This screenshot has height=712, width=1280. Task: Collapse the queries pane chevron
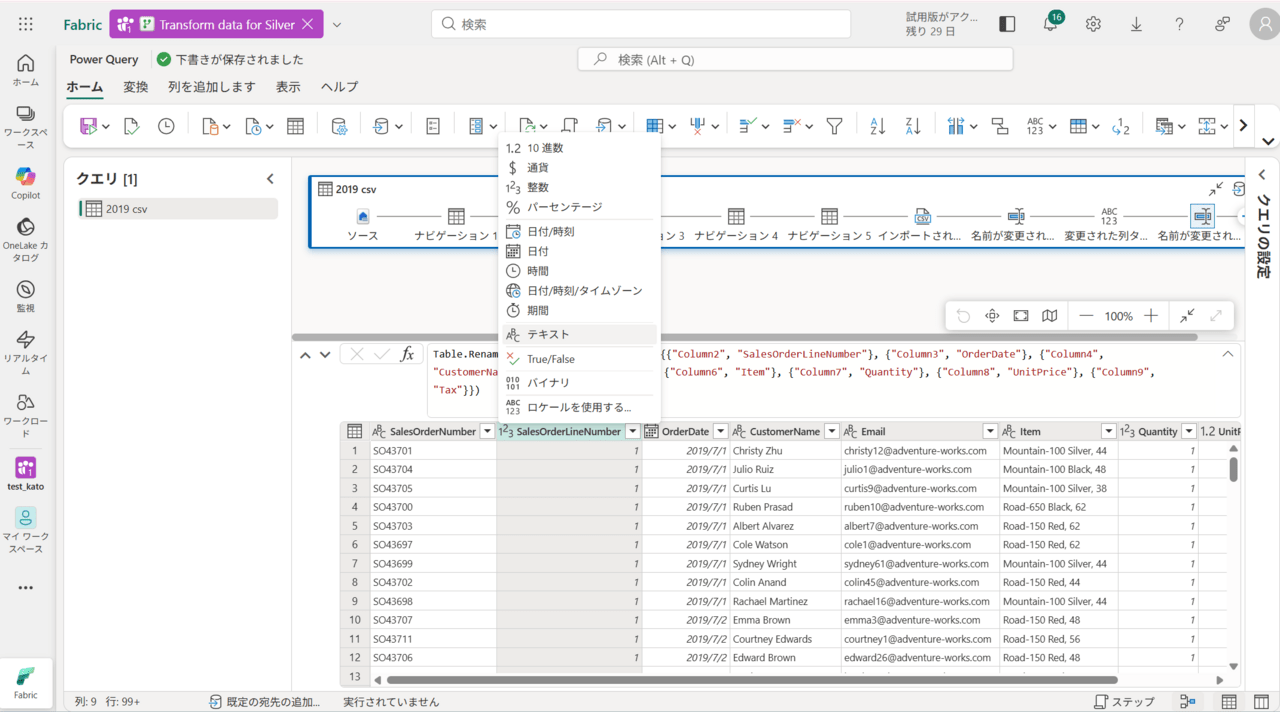pos(270,179)
